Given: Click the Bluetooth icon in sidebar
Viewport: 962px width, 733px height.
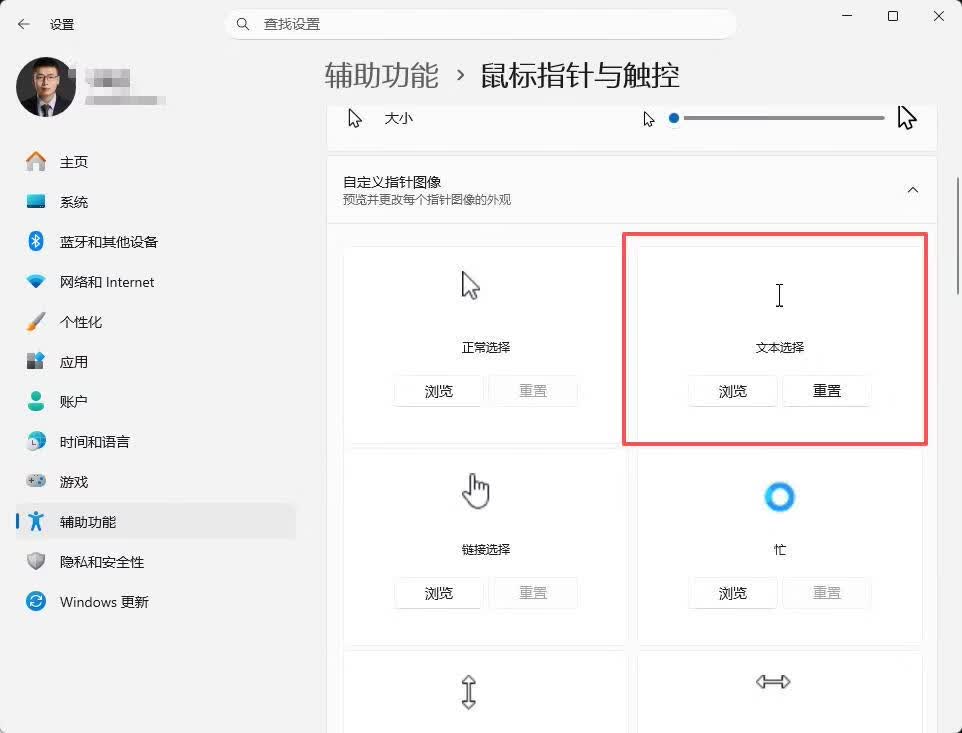Looking at the screenshot, I should pos(36,242).
